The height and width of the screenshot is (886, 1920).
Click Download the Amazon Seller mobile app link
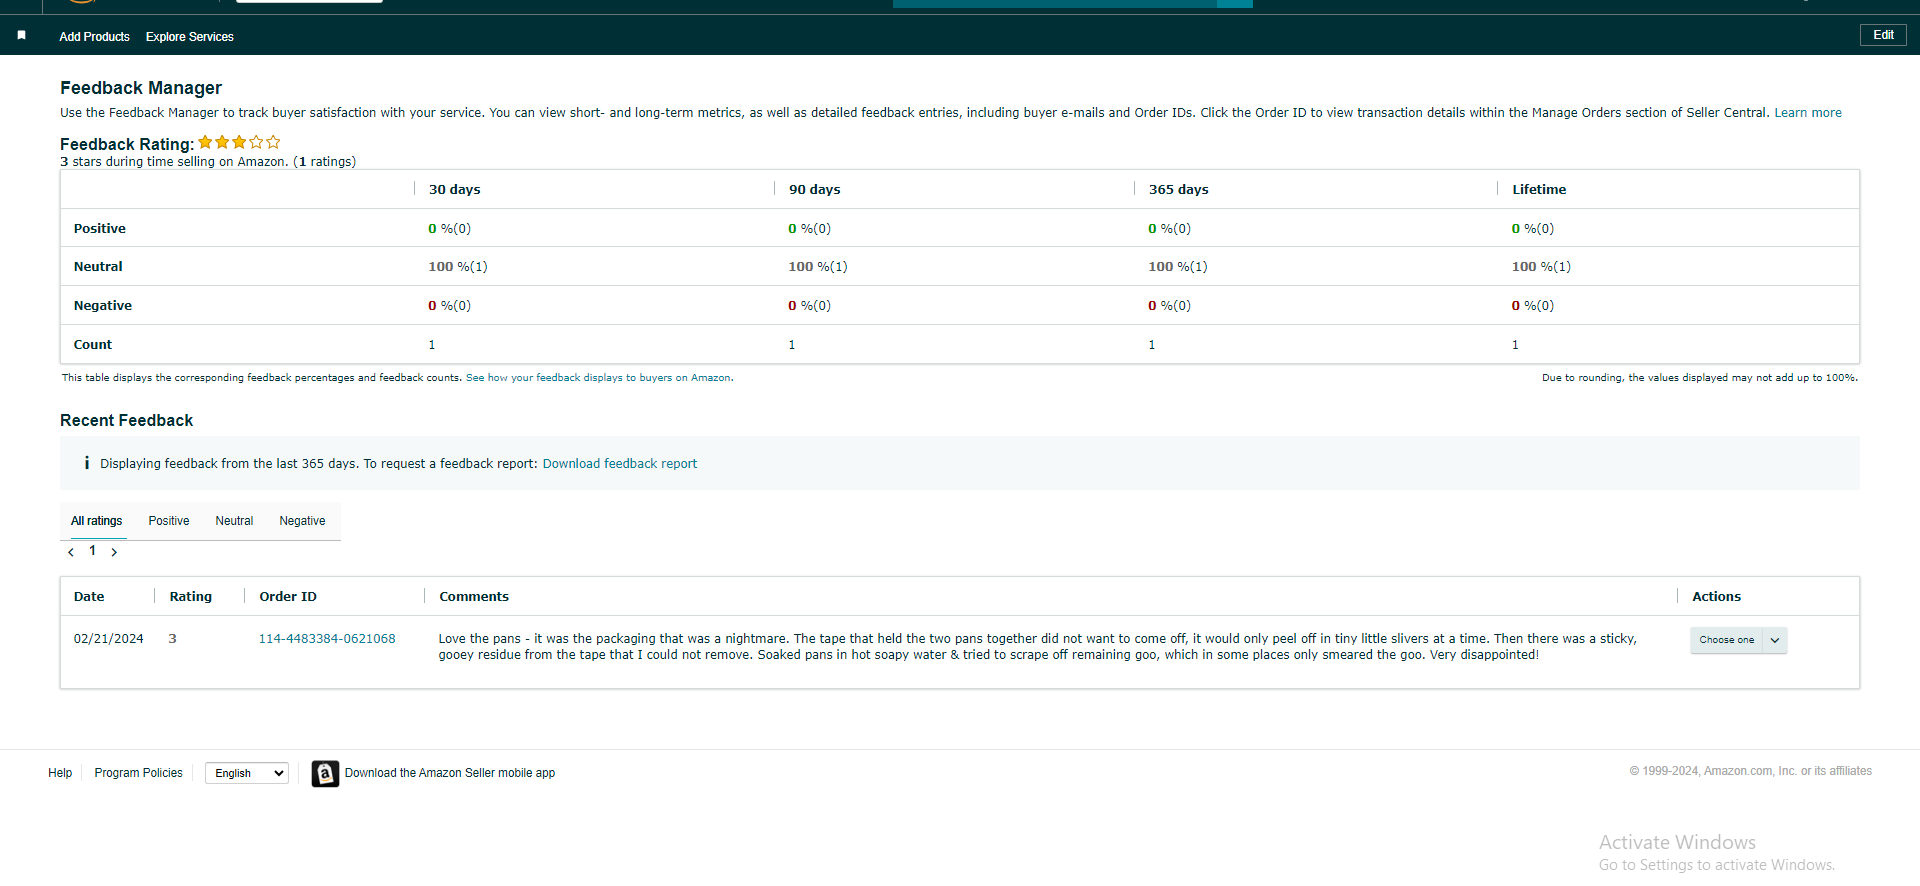(450, 773)
